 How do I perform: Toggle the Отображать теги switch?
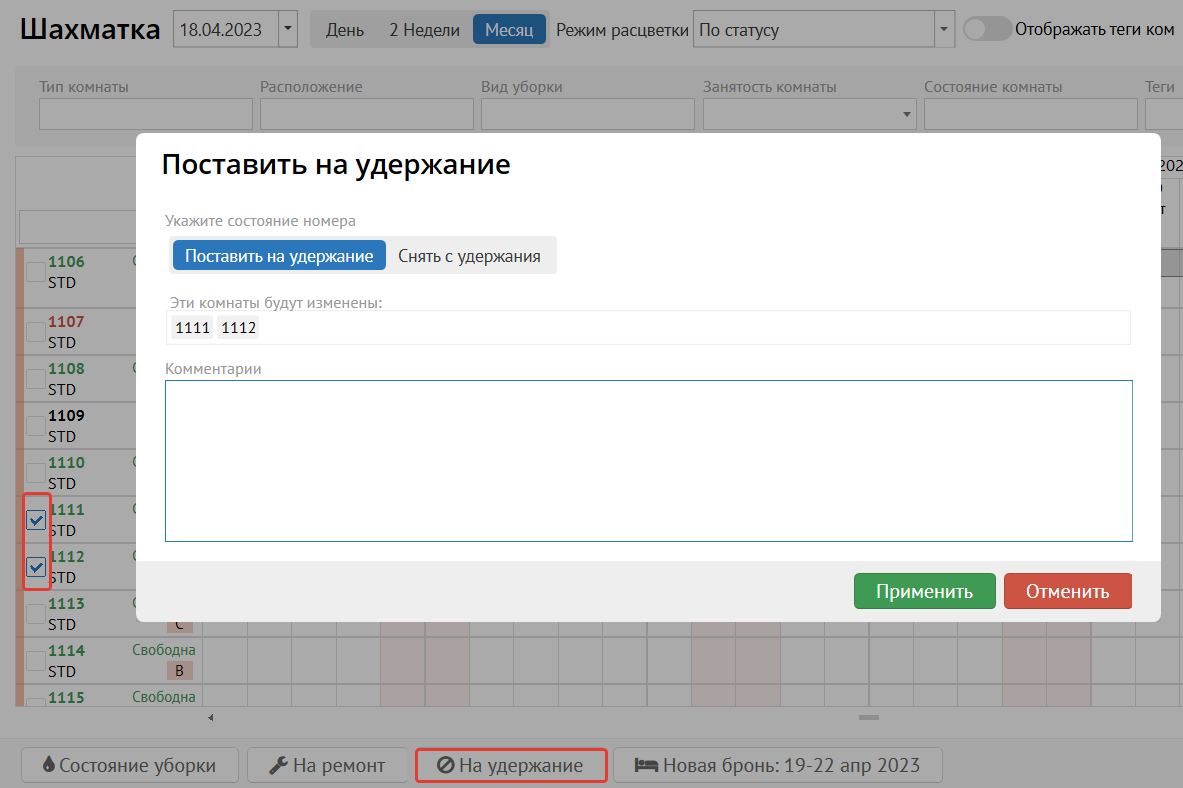[x=987, y=29]
